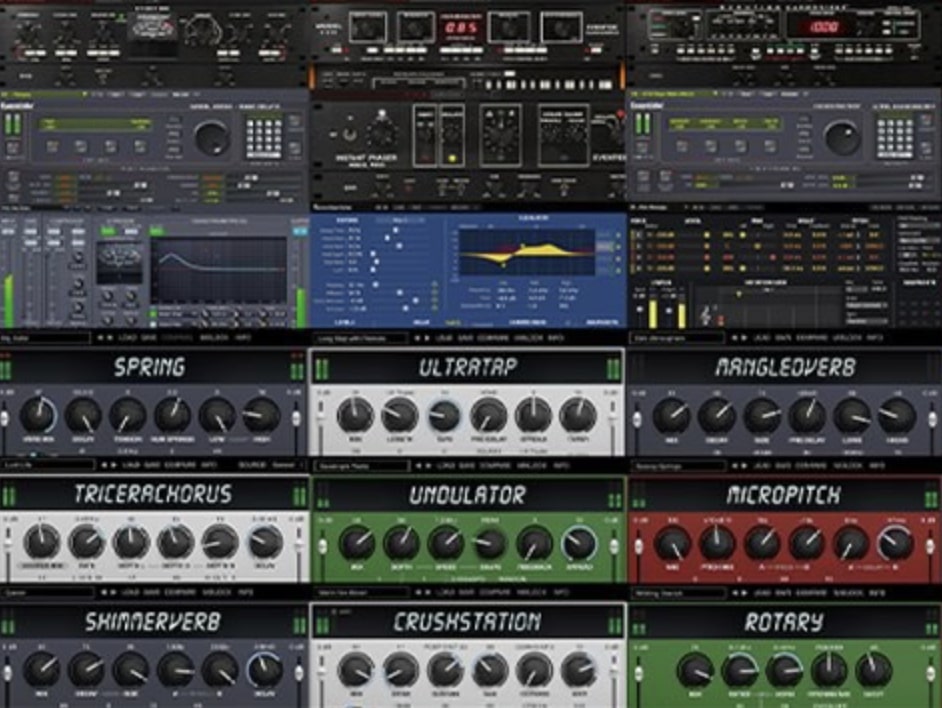Open the preset name field above MangledVerb
The height and width of the screenshot is (708, 942).
tap(677, 339)
